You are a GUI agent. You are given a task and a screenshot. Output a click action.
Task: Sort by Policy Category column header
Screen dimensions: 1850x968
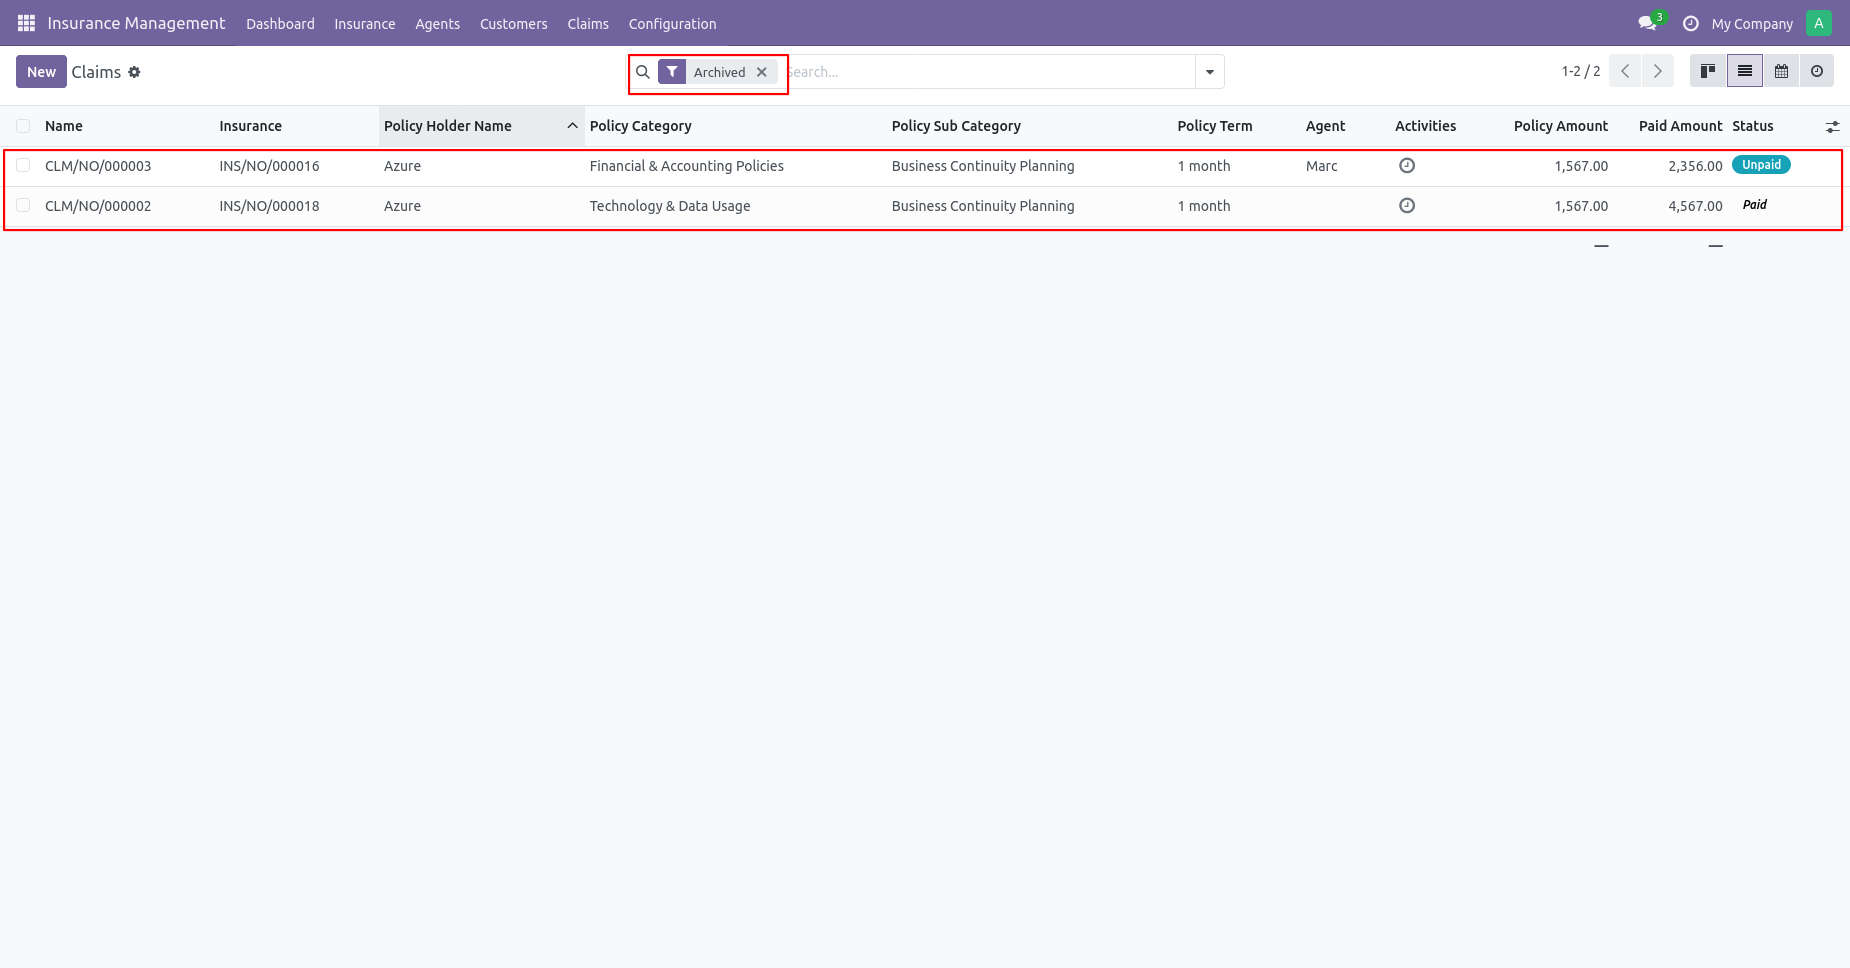click(x=640, y=126)
